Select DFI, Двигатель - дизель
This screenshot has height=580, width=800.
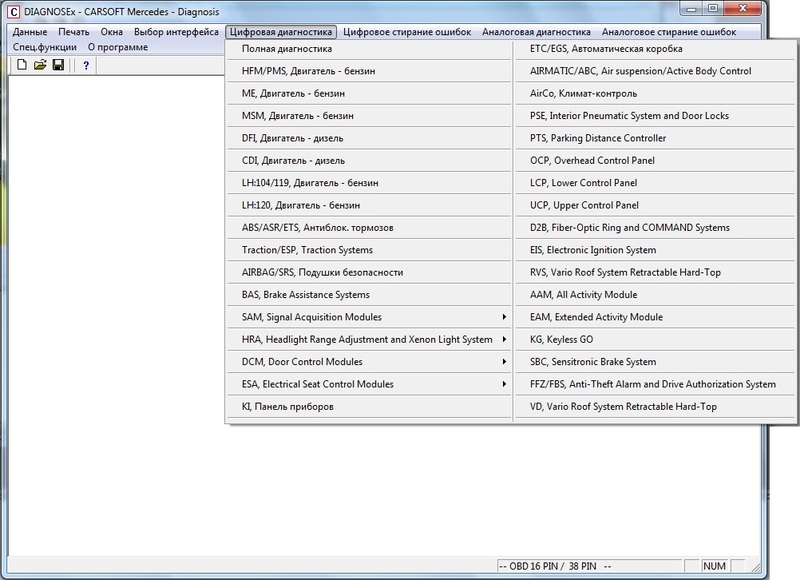click(x=369, y=138)
